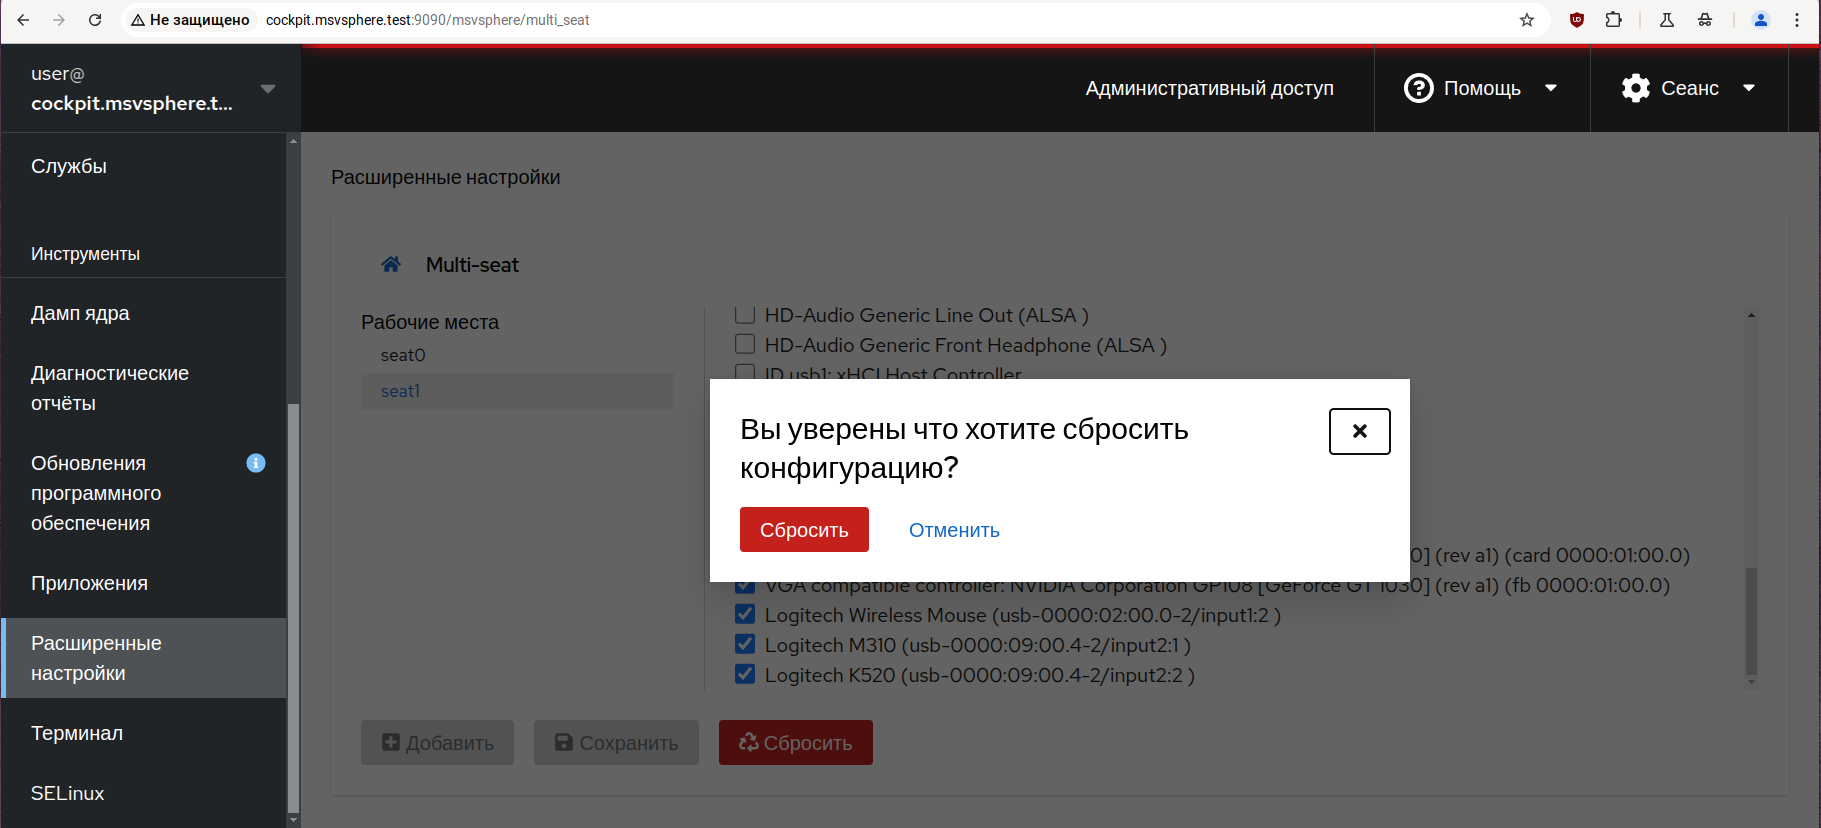Open Терминал in the sidebar
The image size is (1821, 828).
pos(77,733)
